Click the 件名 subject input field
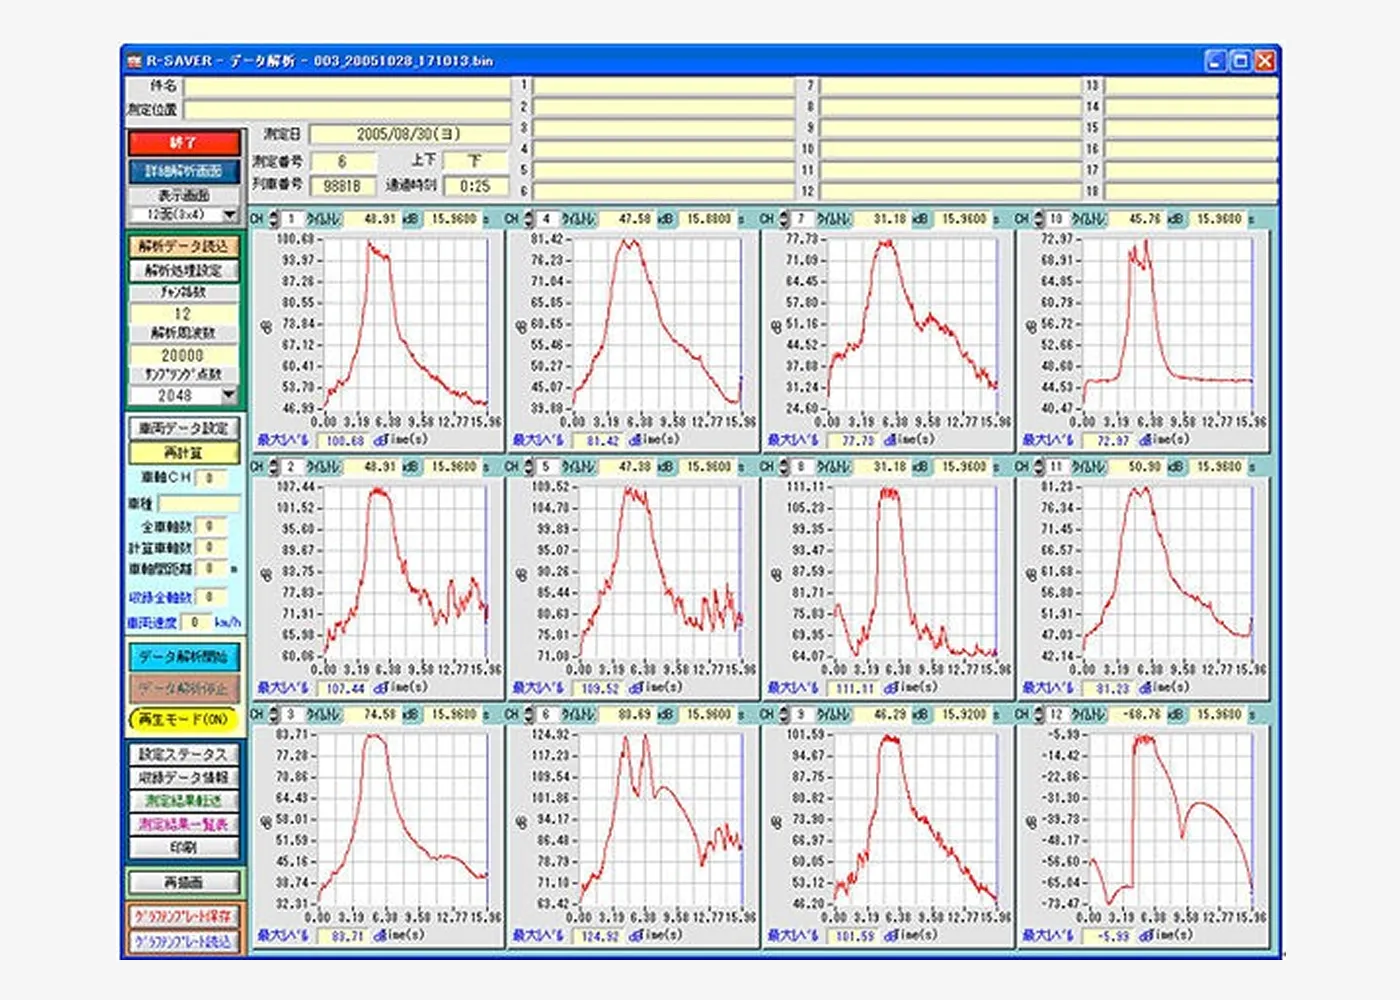This screenshot has width=1400, height=1000. point(346,87)
